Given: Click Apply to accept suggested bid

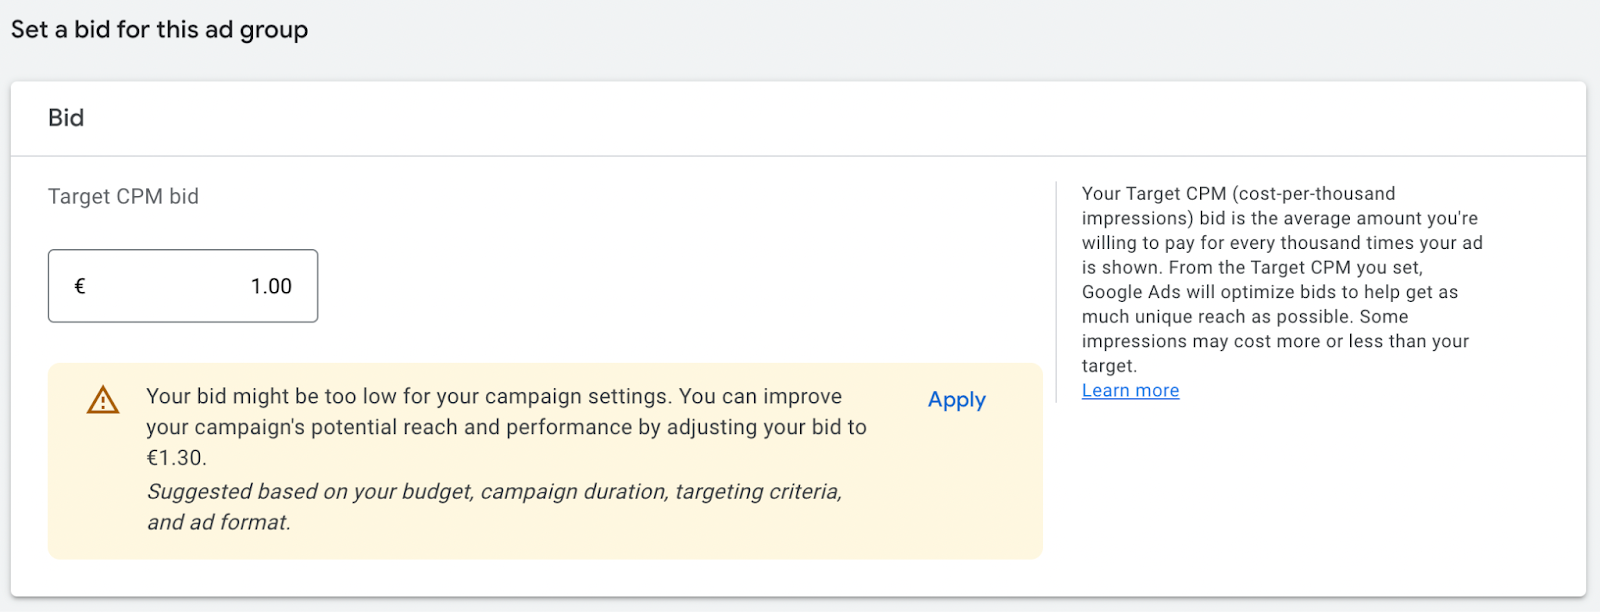Looking at the screenshot, I should (956, 400).
